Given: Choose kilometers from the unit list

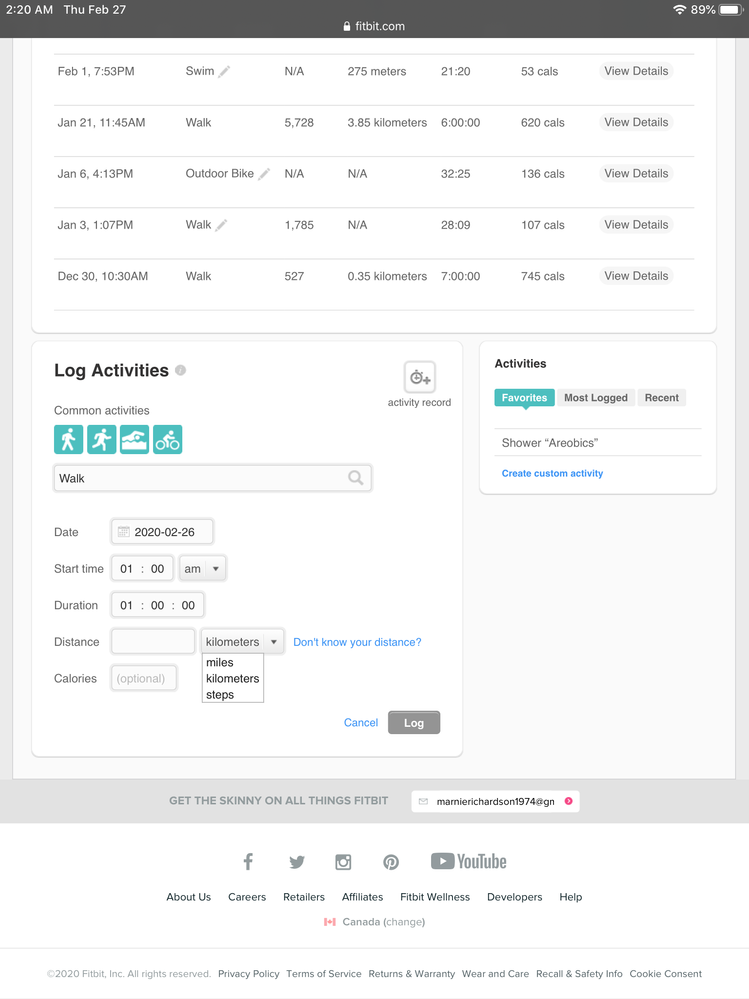Looking at the screenshot, I should tap(232, 679).
